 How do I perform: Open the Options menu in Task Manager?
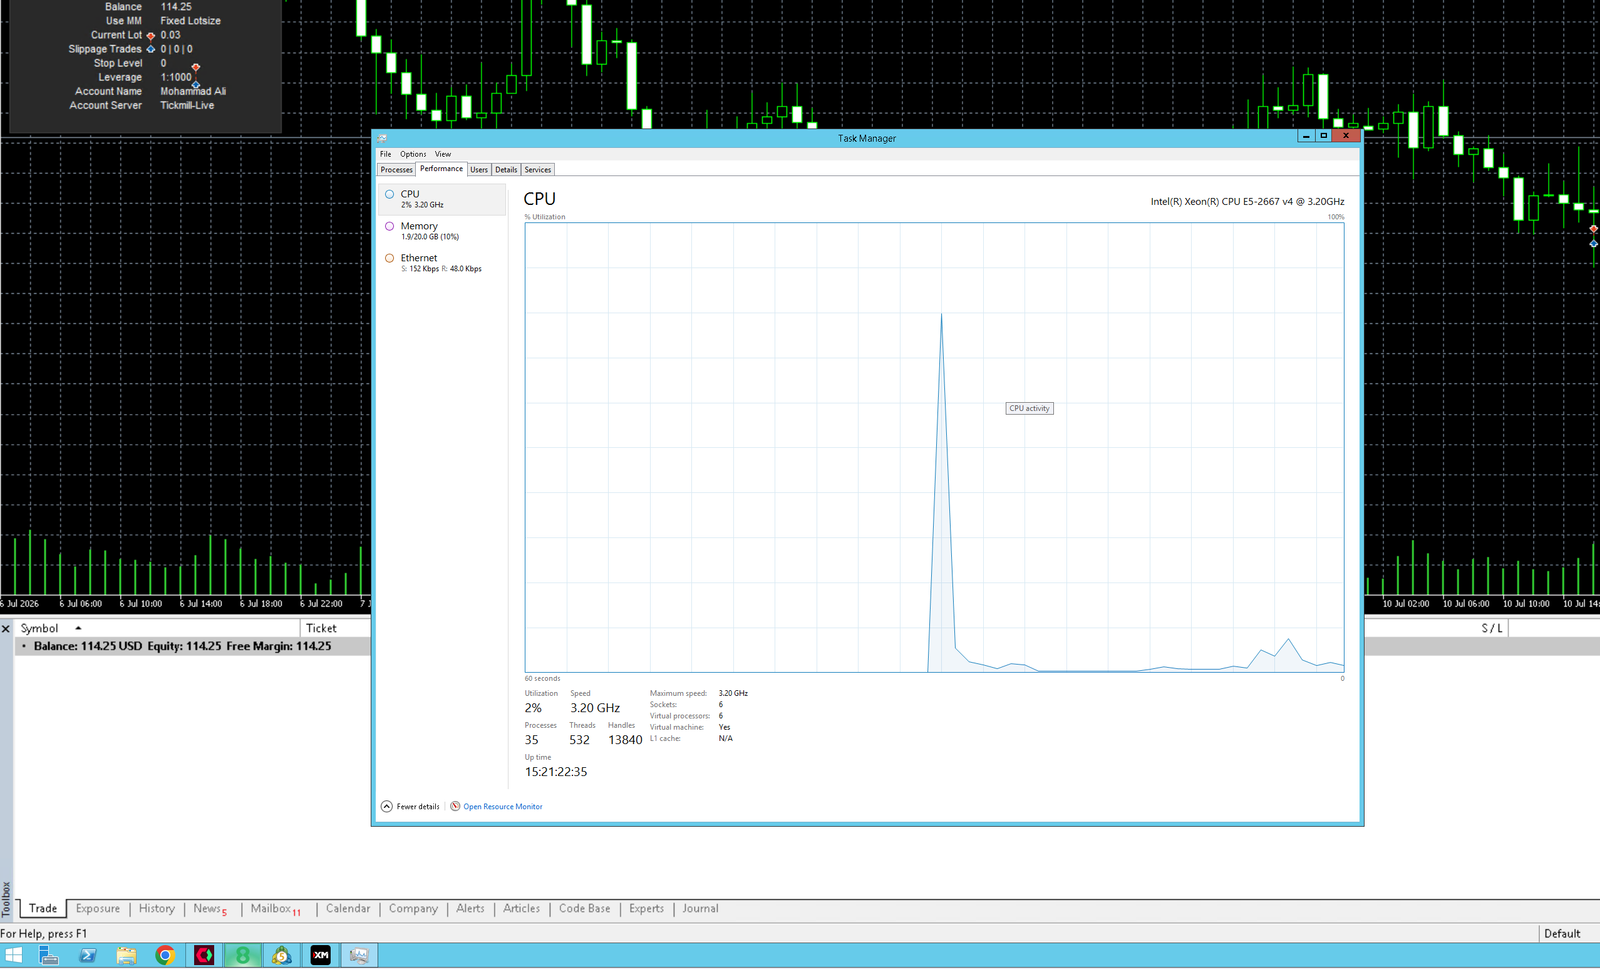click(x=413, y=154)
